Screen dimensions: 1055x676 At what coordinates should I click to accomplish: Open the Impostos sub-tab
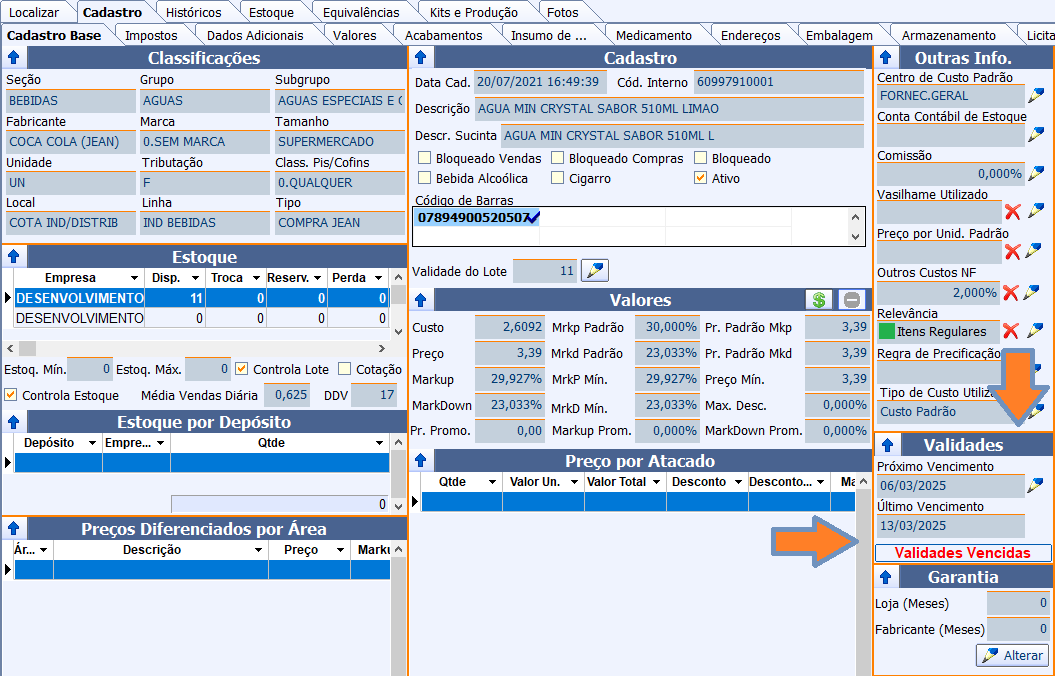click(x=151, y=35)
